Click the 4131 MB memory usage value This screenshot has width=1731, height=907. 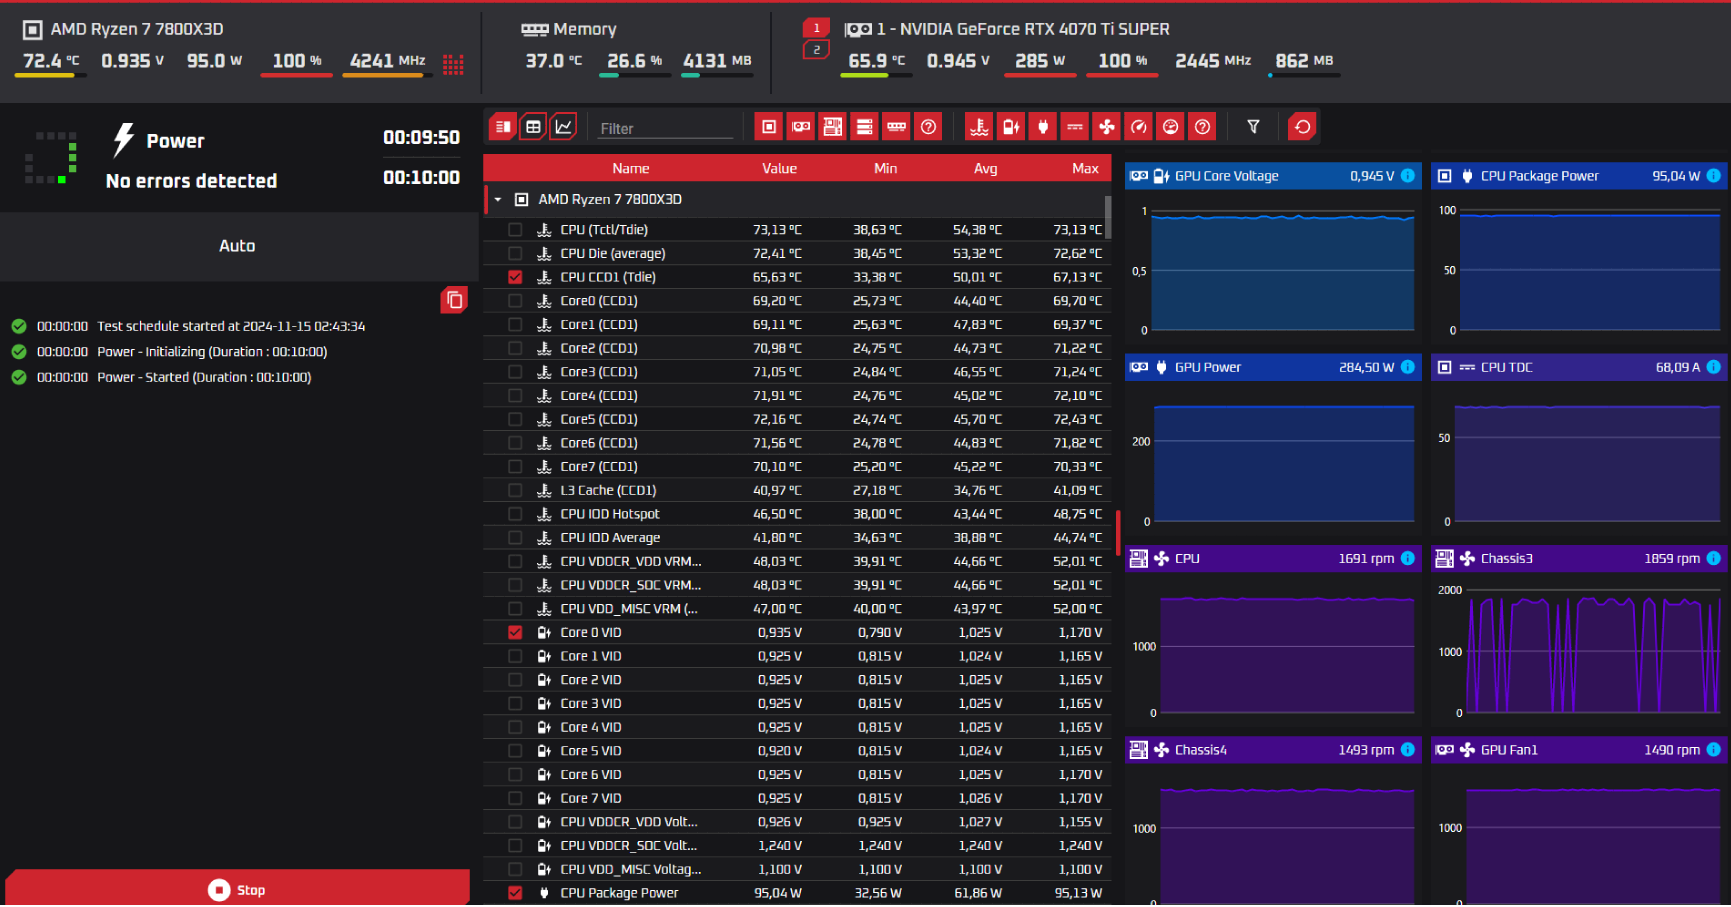[x=717, y=61]
